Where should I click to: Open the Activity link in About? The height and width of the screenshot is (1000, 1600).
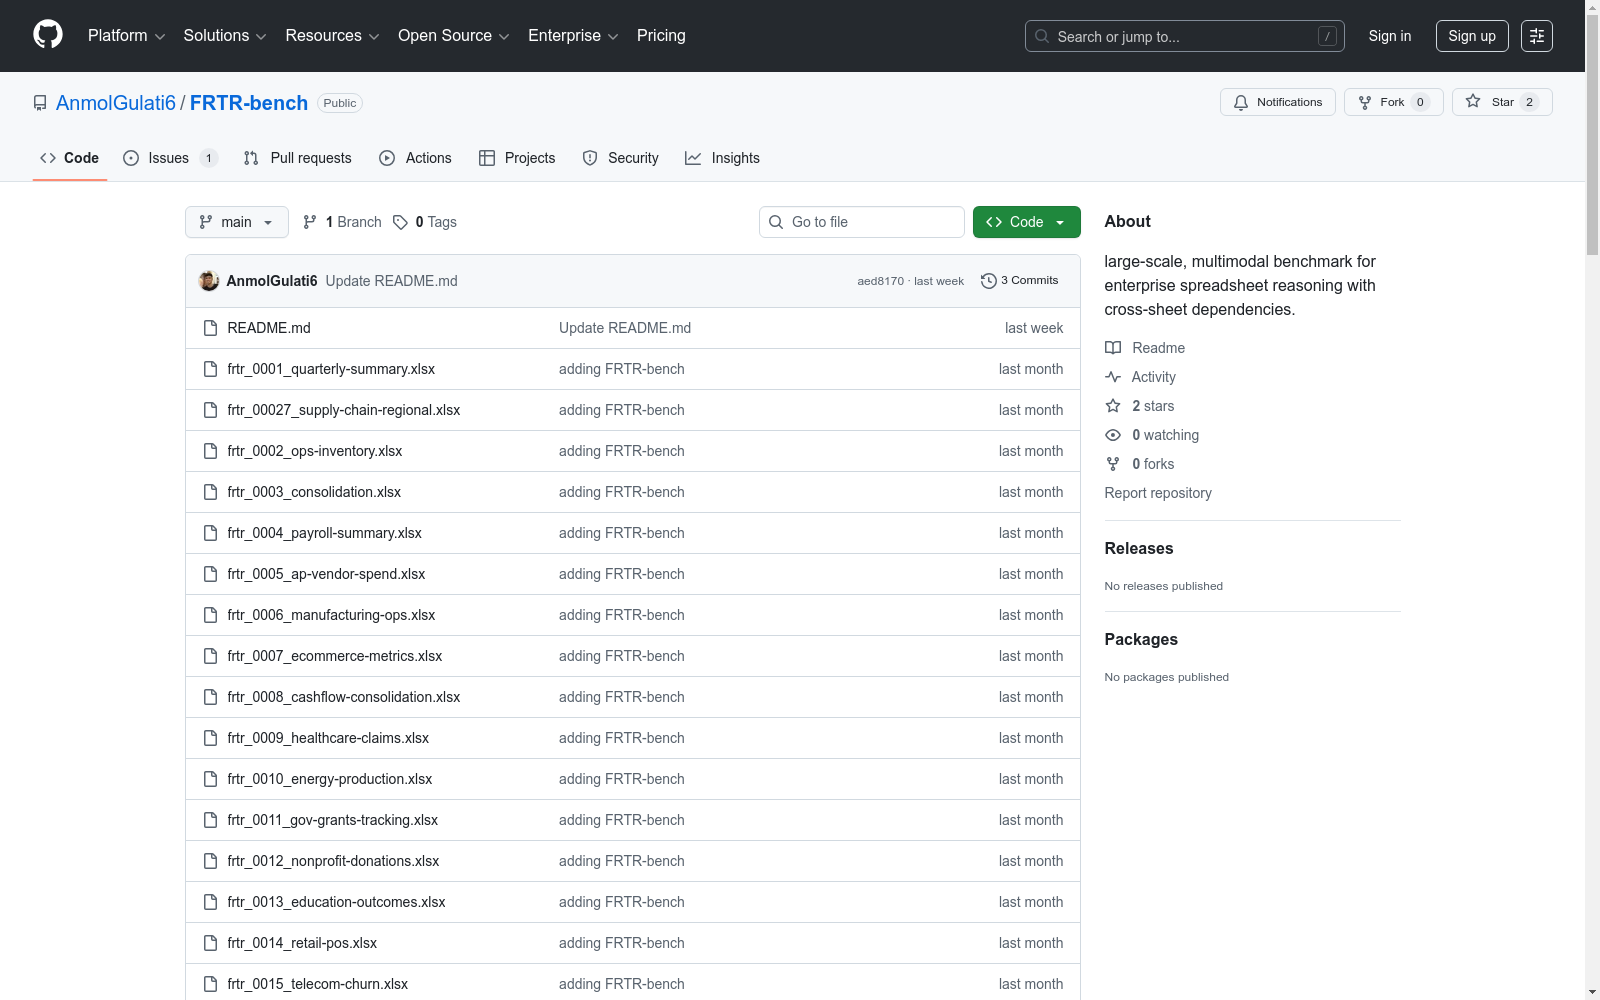(x=1140, y=377)
